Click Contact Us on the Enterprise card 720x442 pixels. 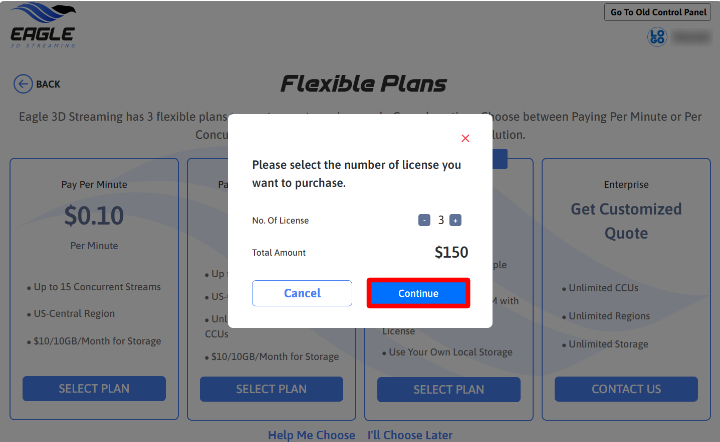626,389
